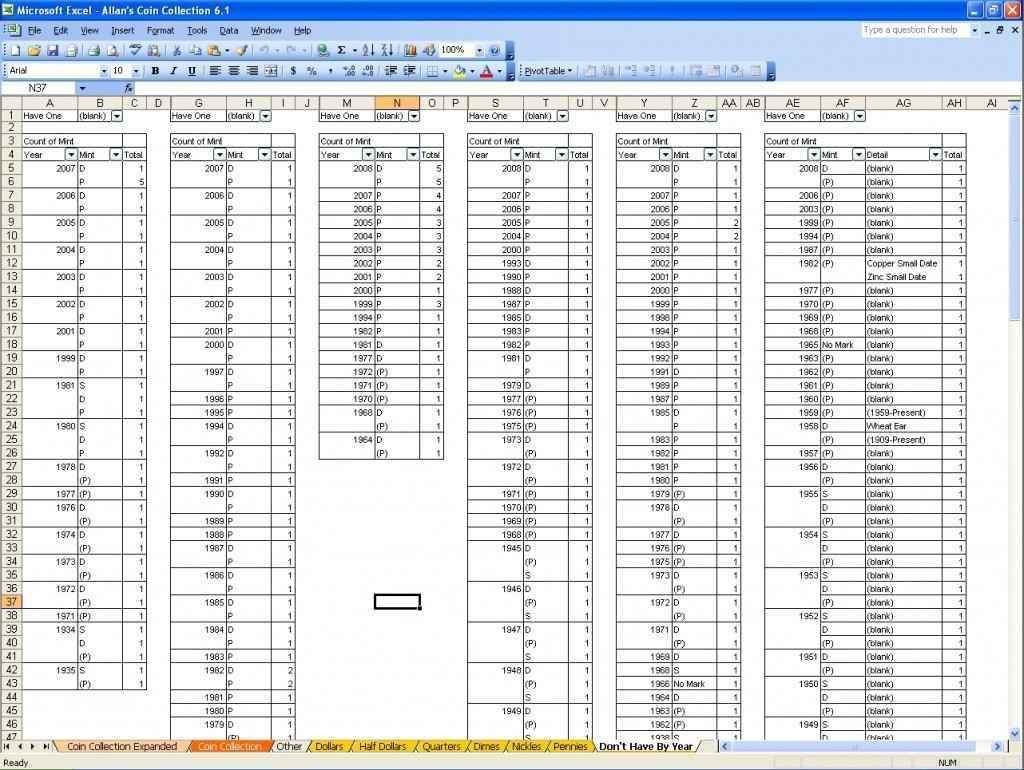Switch to the Quarters sheet tab
Viewport: 1024px width, 770px height.
click(x=441, y=746)
